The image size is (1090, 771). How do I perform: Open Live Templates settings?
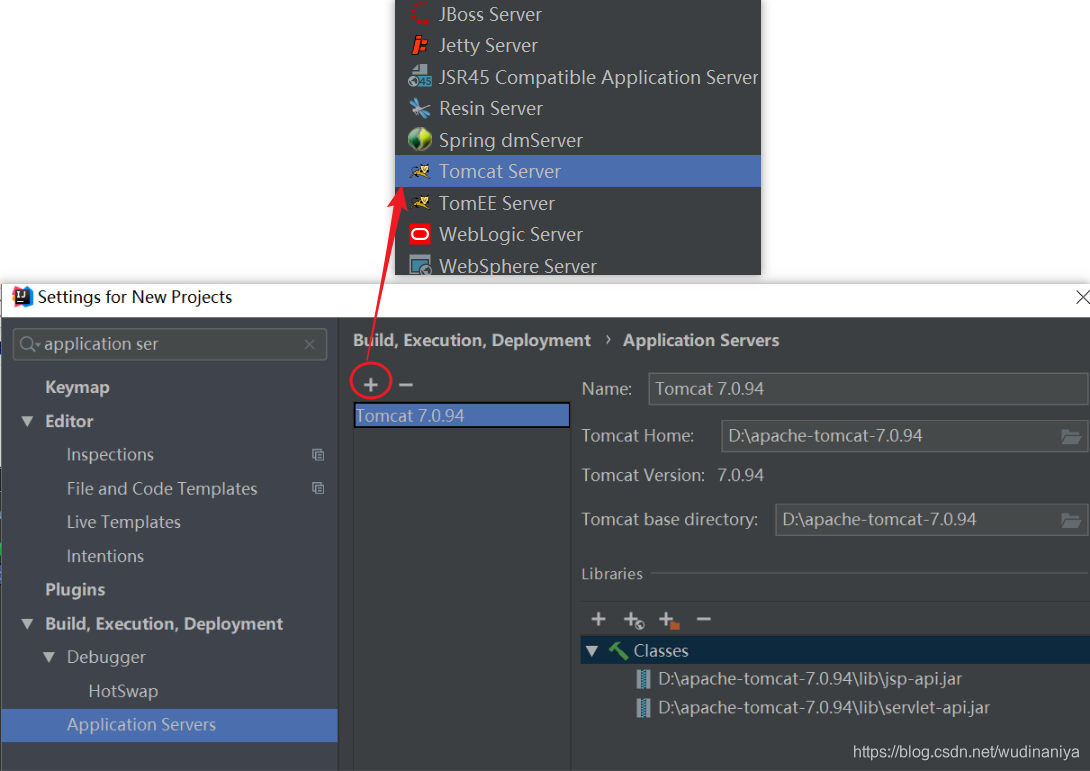(x=124, y=522)
